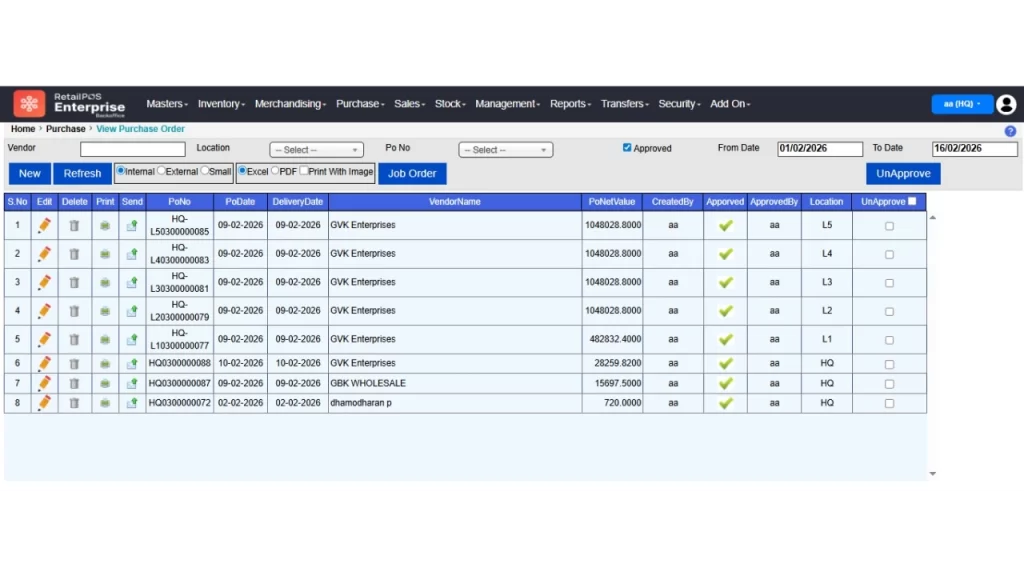The height and width of the screenshot is (576, 1024).
Task: Edit PO HQ0300000088 using the pencil icon
Action: (44, 363)
